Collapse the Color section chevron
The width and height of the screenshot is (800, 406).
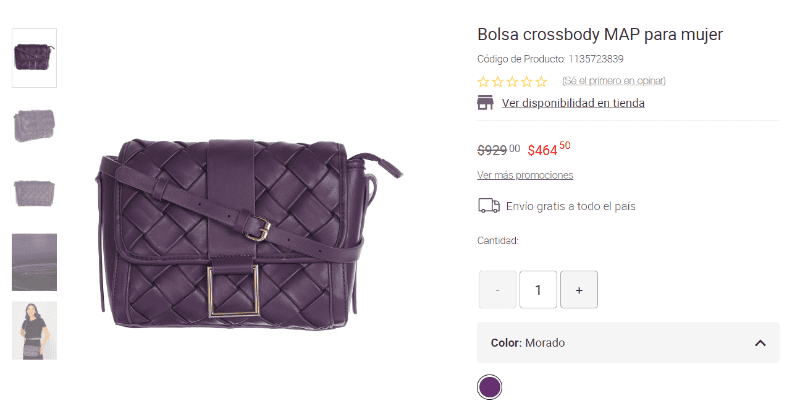(760, 343)
